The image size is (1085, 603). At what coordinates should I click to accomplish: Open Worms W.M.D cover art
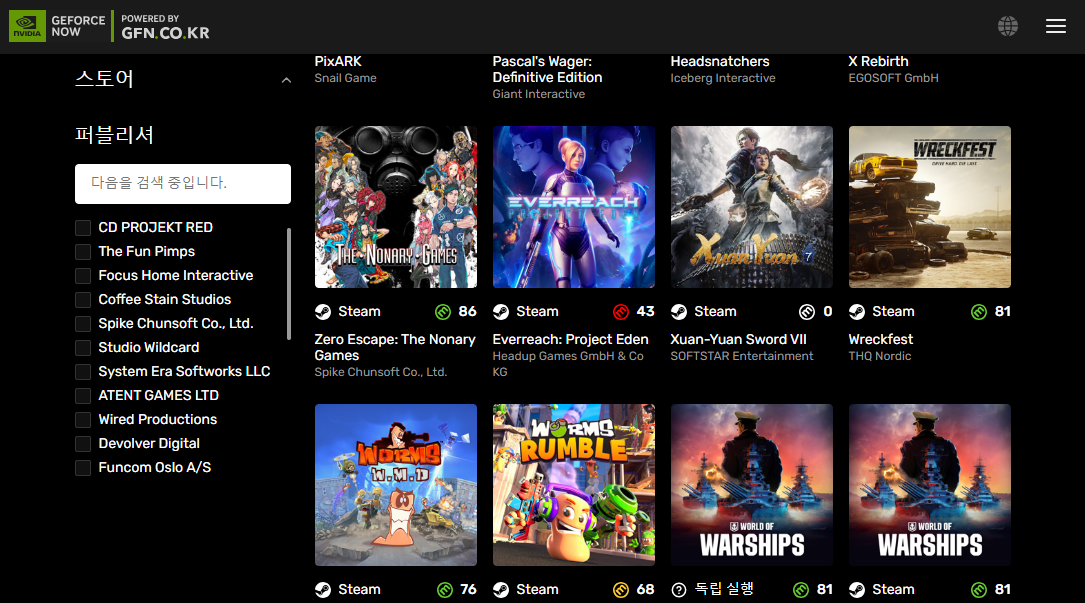pos(396,485)
